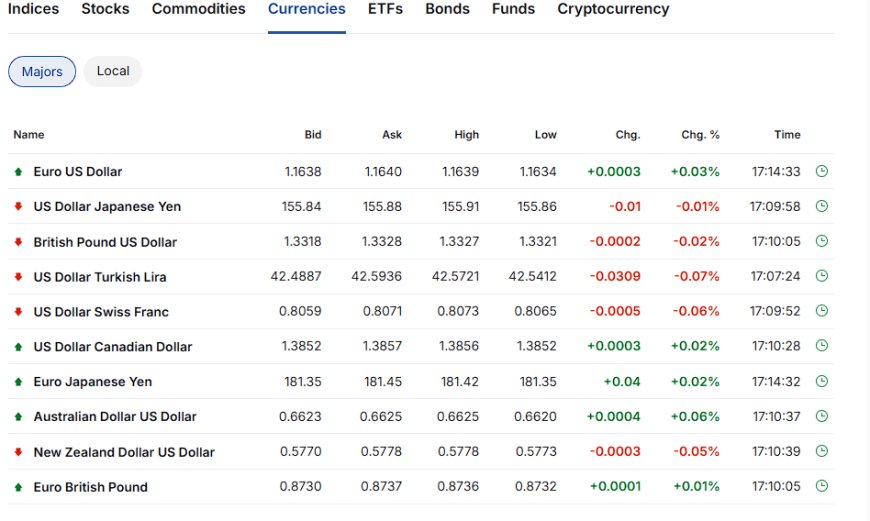The width and height of the screenshot is (870, 521).
Task: Click bid value 1.1638
Action: pyautogui.click(x=303, y=171)
